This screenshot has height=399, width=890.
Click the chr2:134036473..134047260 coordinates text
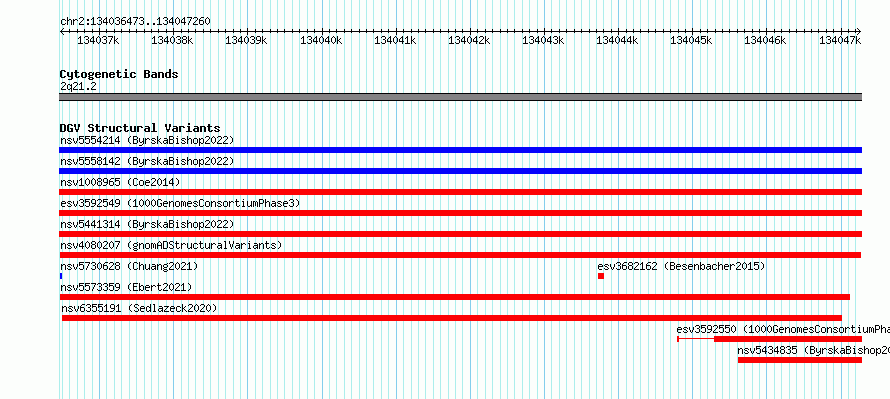(135, 22)
